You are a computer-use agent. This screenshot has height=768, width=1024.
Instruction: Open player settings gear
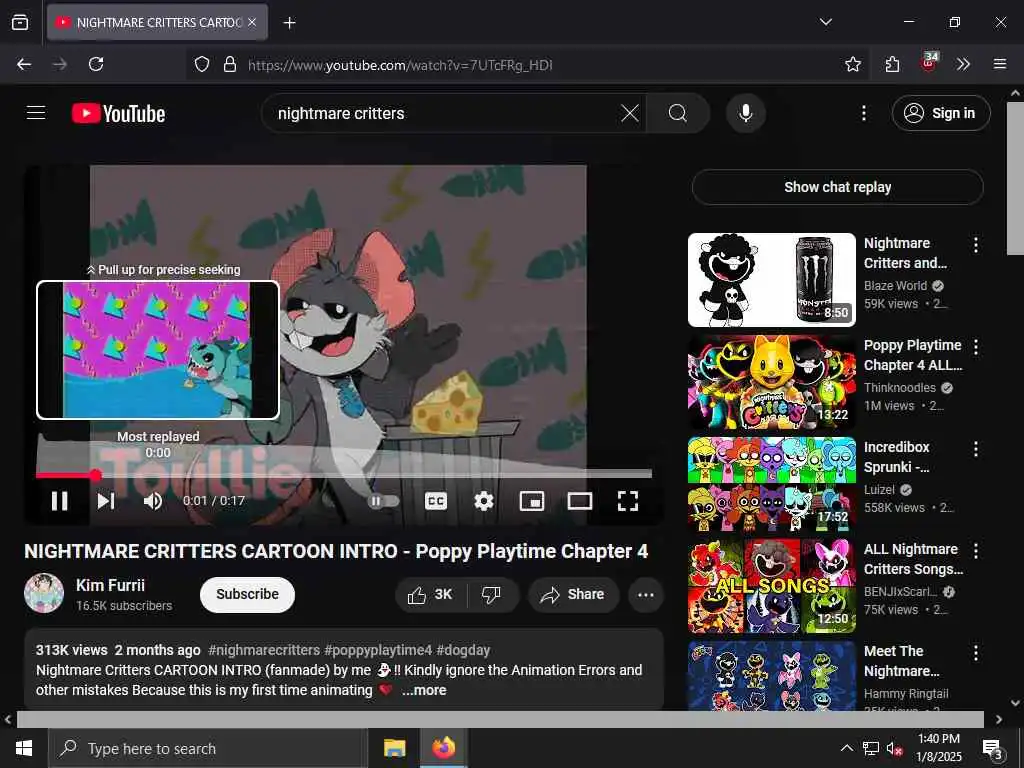483,501
